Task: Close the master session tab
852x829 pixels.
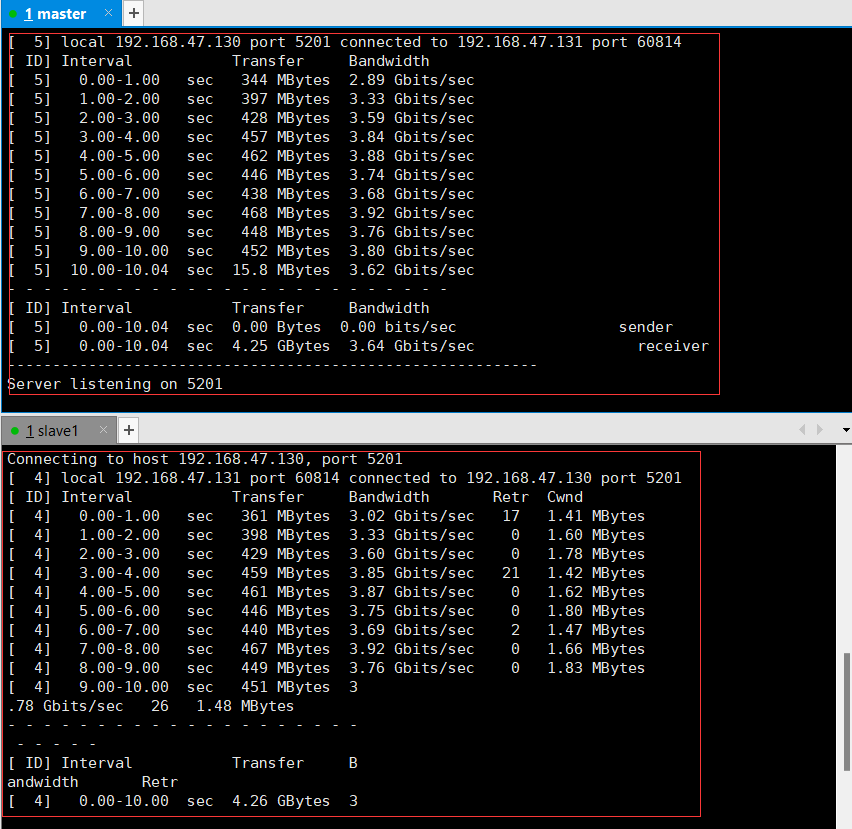Action: (x=109, y=13)
